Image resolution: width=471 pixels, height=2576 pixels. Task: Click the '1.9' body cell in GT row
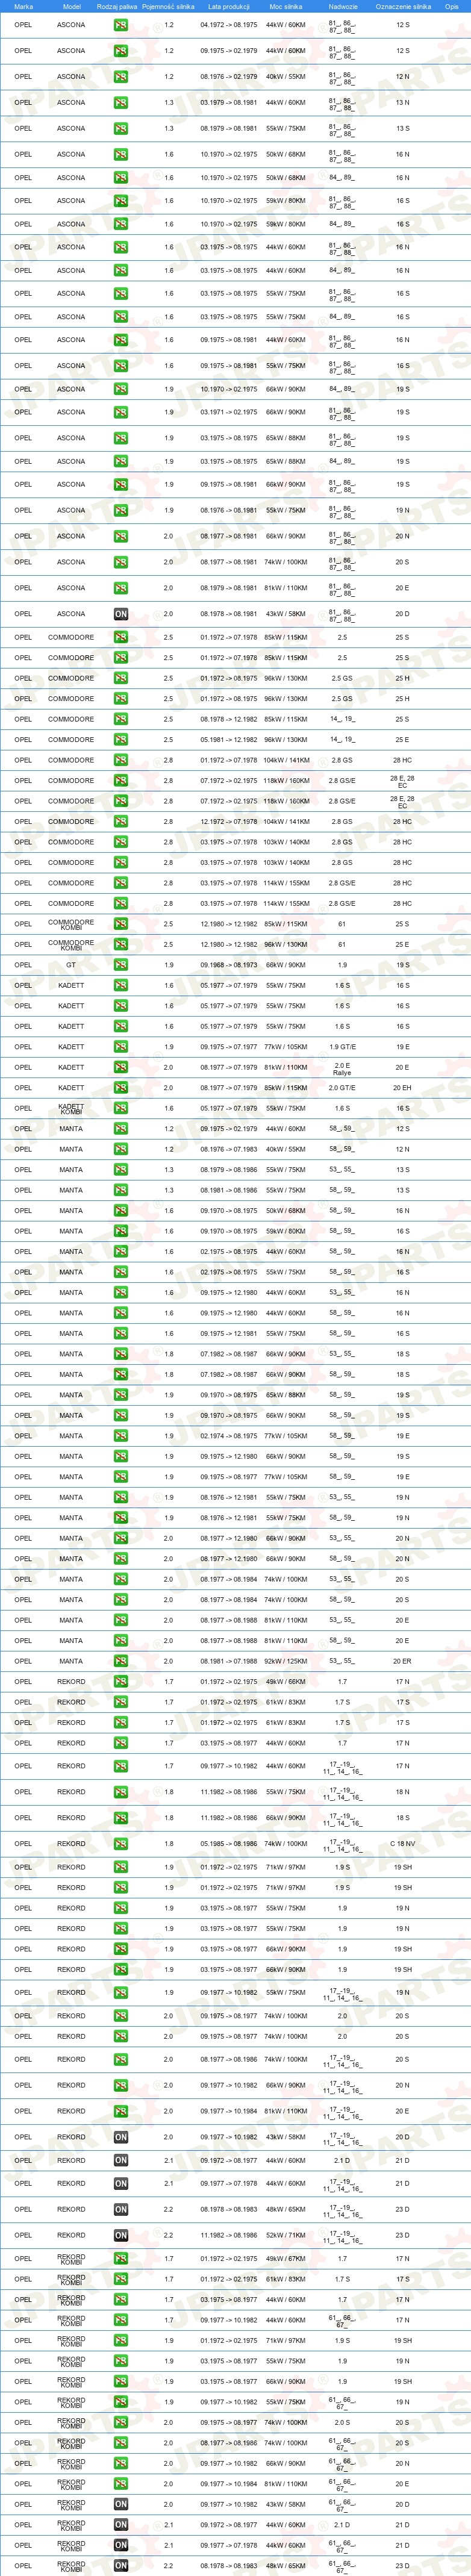tap(342, 965)
